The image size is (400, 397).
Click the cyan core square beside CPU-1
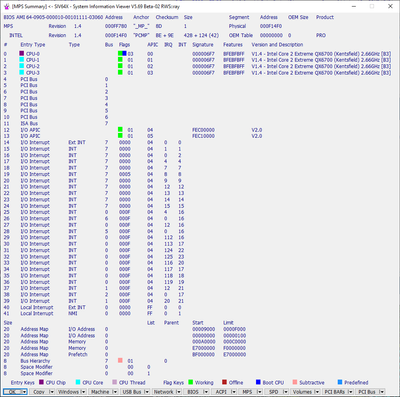(22, 60)
